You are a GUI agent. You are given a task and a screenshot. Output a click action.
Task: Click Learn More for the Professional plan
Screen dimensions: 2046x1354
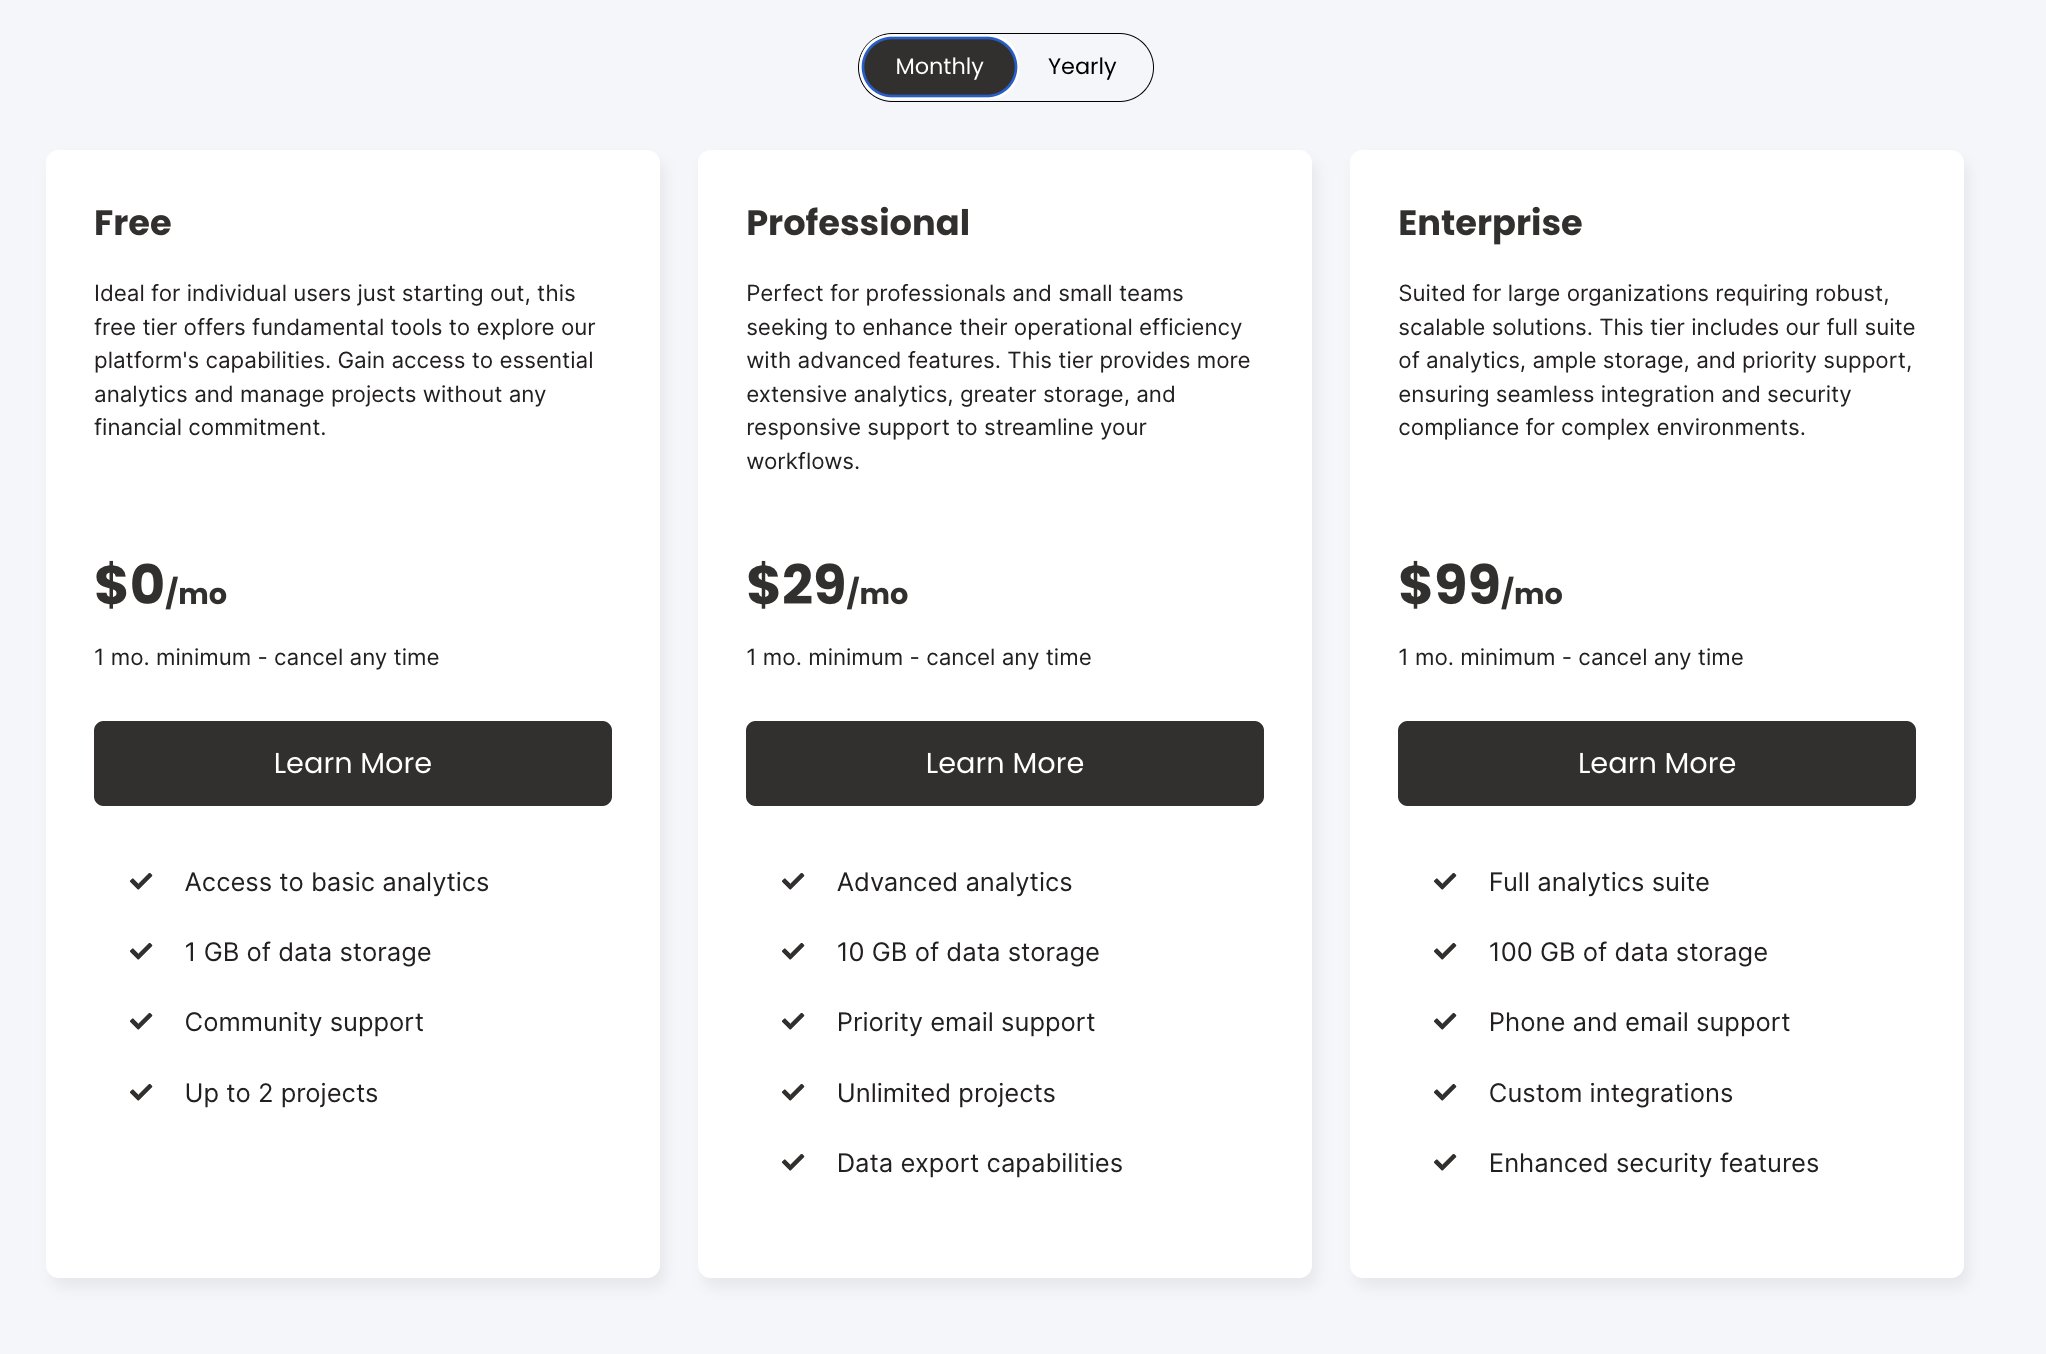point(1004,763)
